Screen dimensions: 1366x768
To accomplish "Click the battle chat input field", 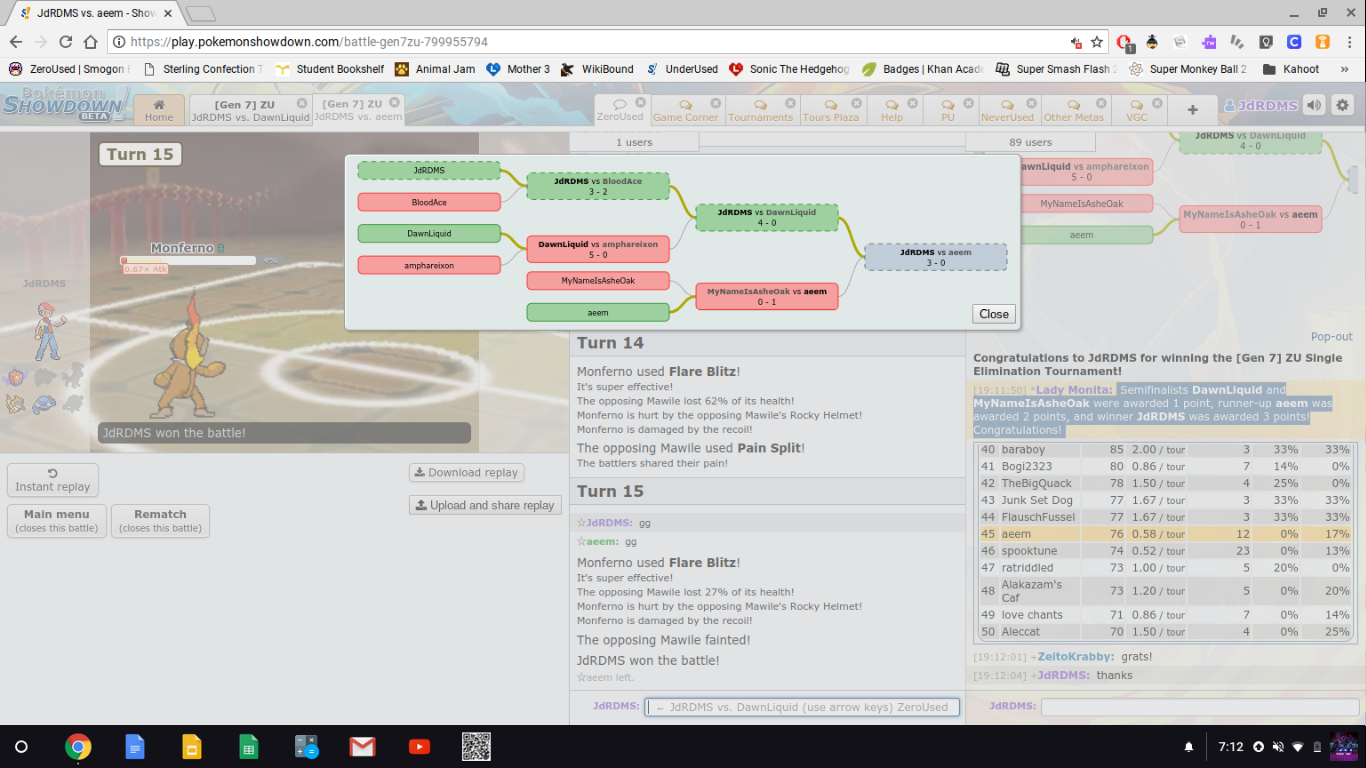I will coord(802,707).
